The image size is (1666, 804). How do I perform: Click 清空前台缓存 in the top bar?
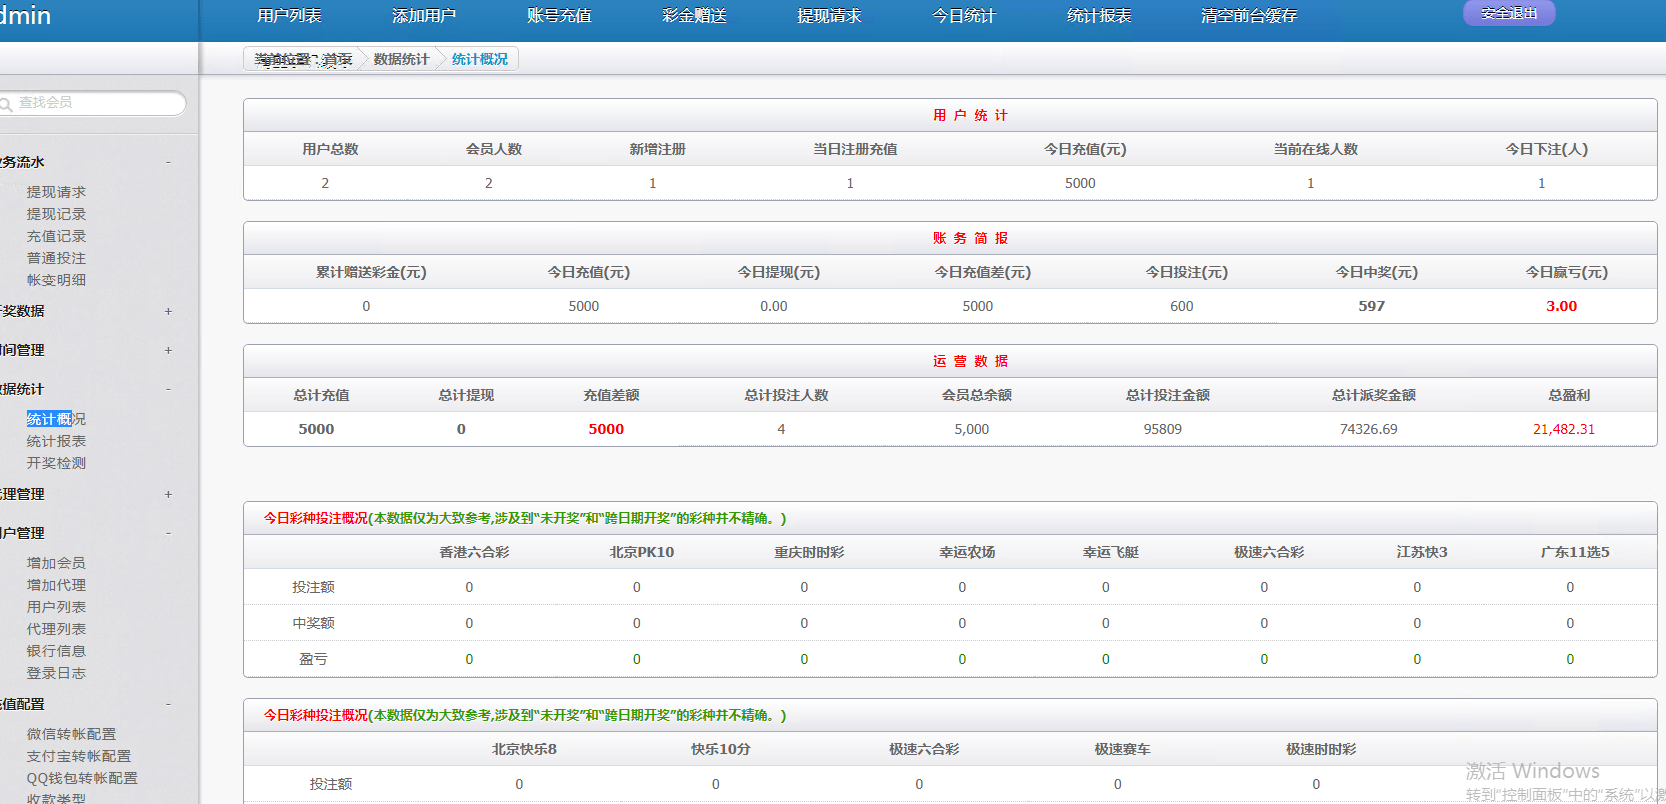pos(1248,16)
